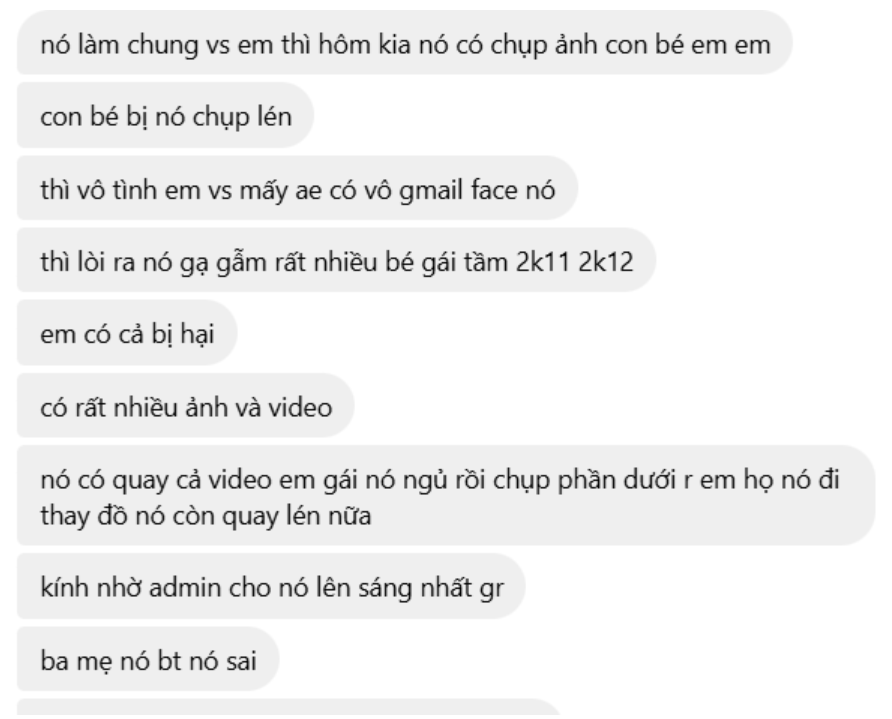Select the two-line message starting "nó có quay"
This screenshot has width=892, height=719.
(446, 496)
